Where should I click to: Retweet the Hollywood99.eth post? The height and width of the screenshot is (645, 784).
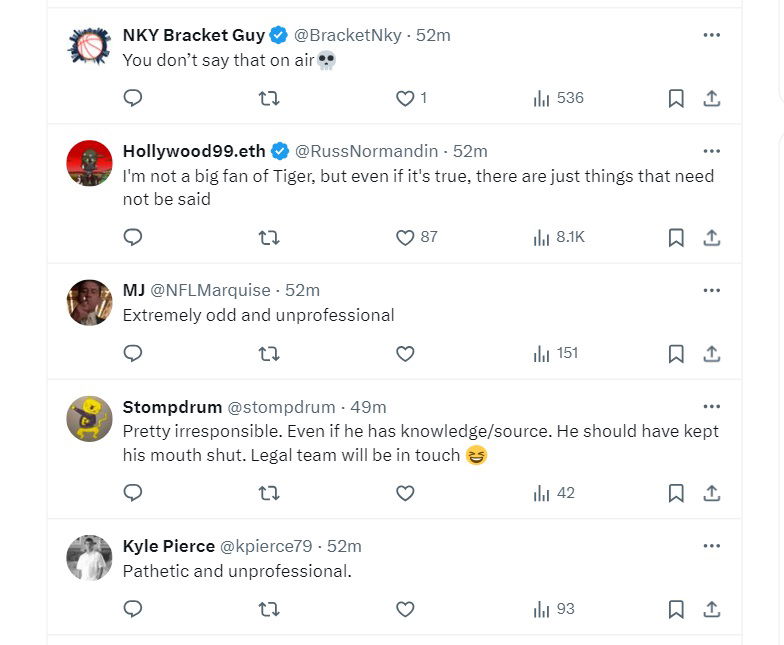[x=269, y=237]
